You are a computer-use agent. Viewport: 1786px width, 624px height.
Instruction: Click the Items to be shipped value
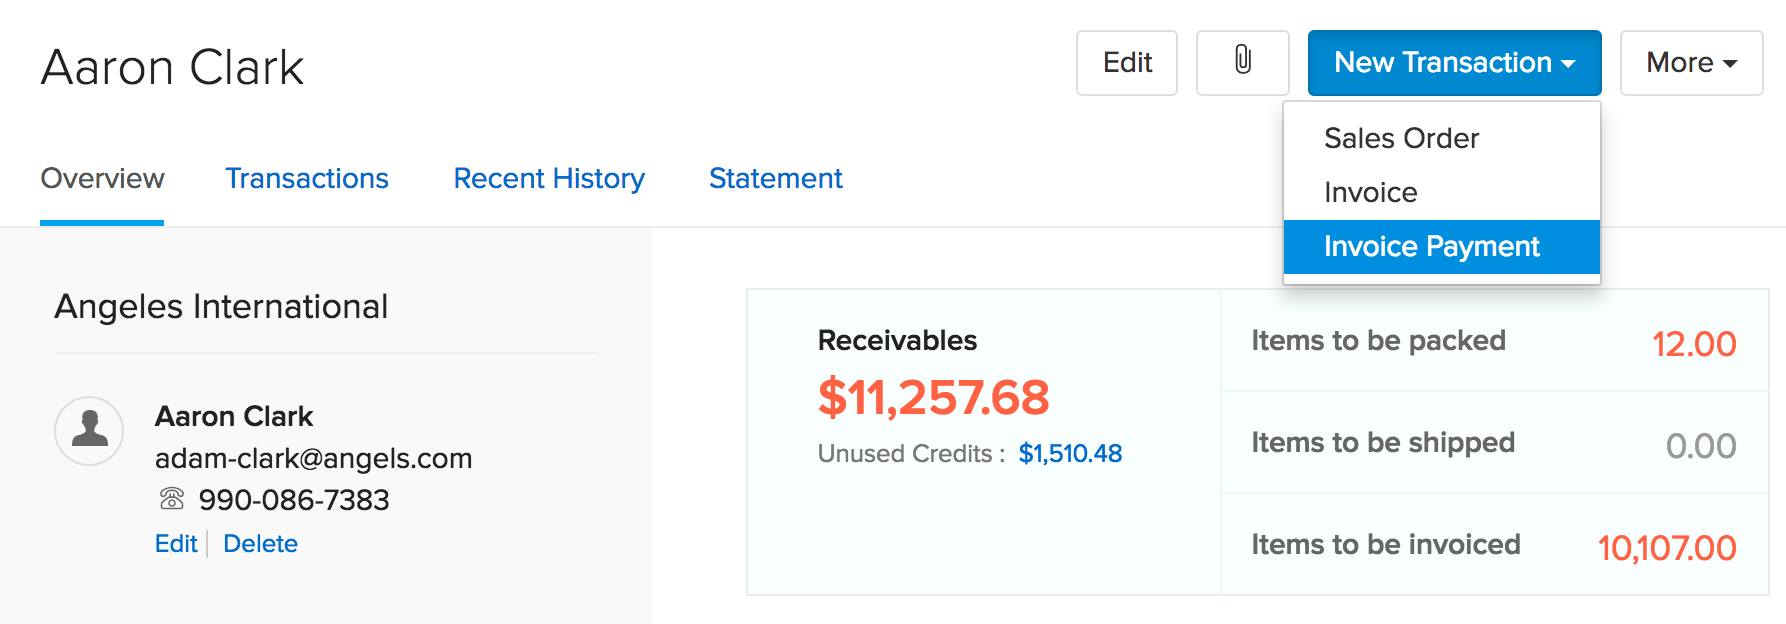1700,446
